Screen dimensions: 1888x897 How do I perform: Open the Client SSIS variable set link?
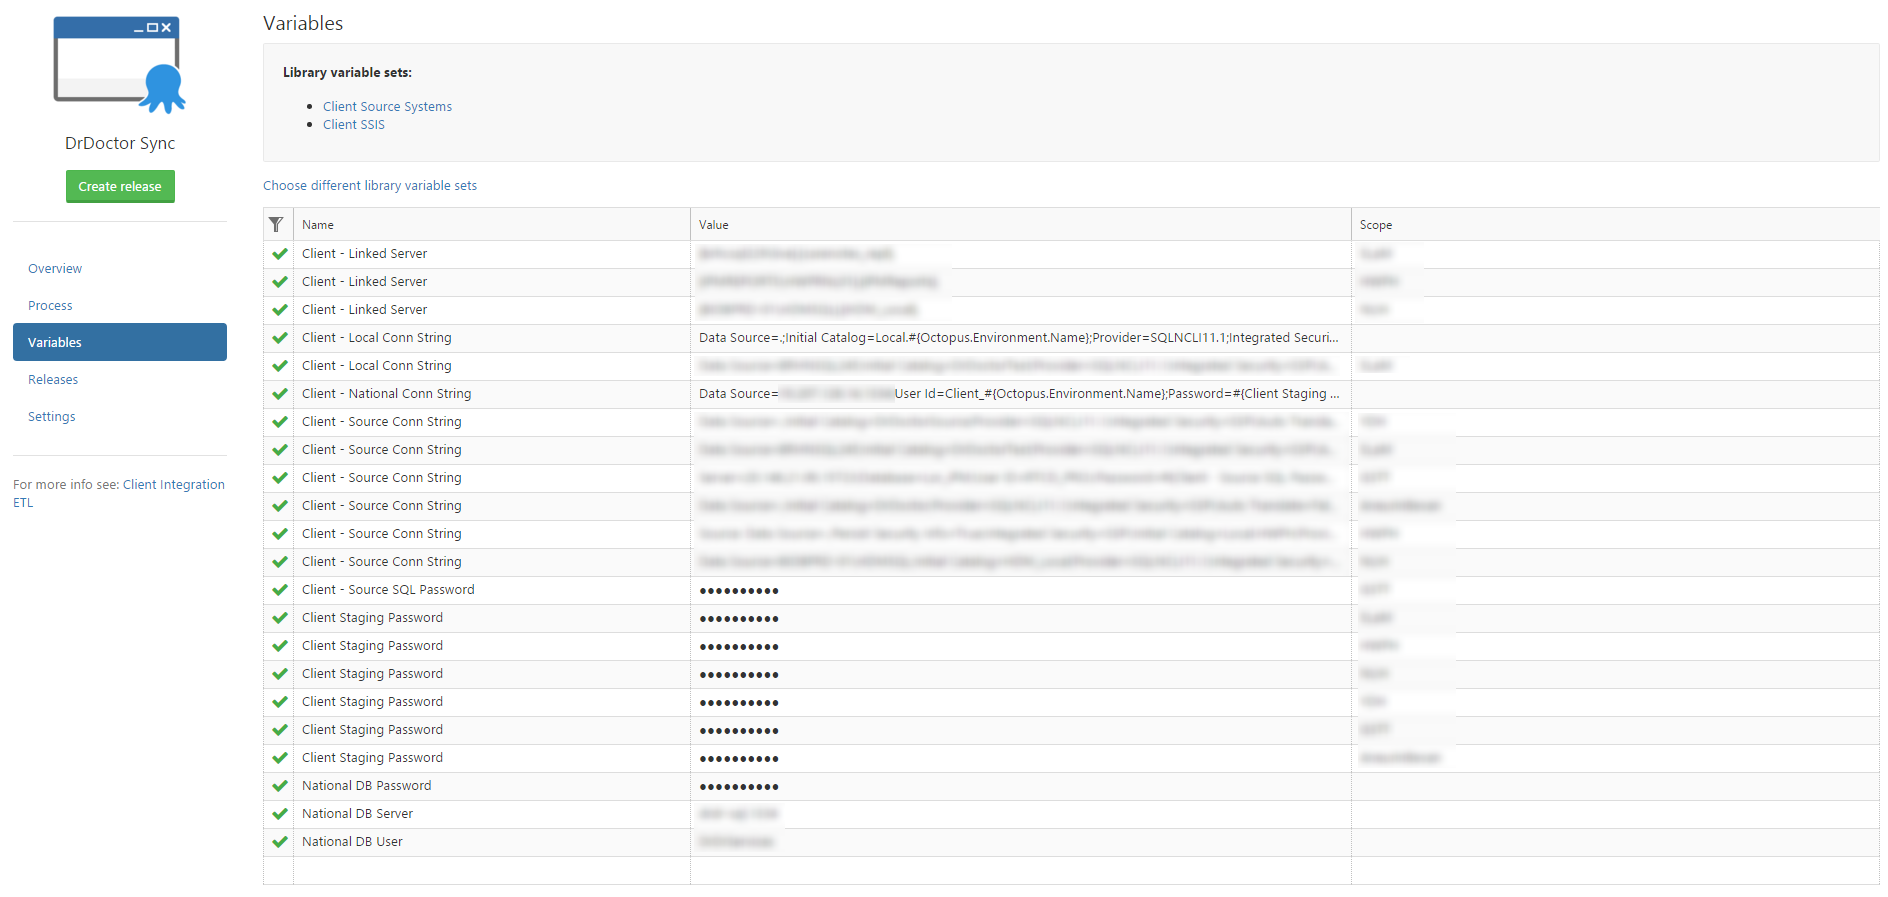pos(353,125)
